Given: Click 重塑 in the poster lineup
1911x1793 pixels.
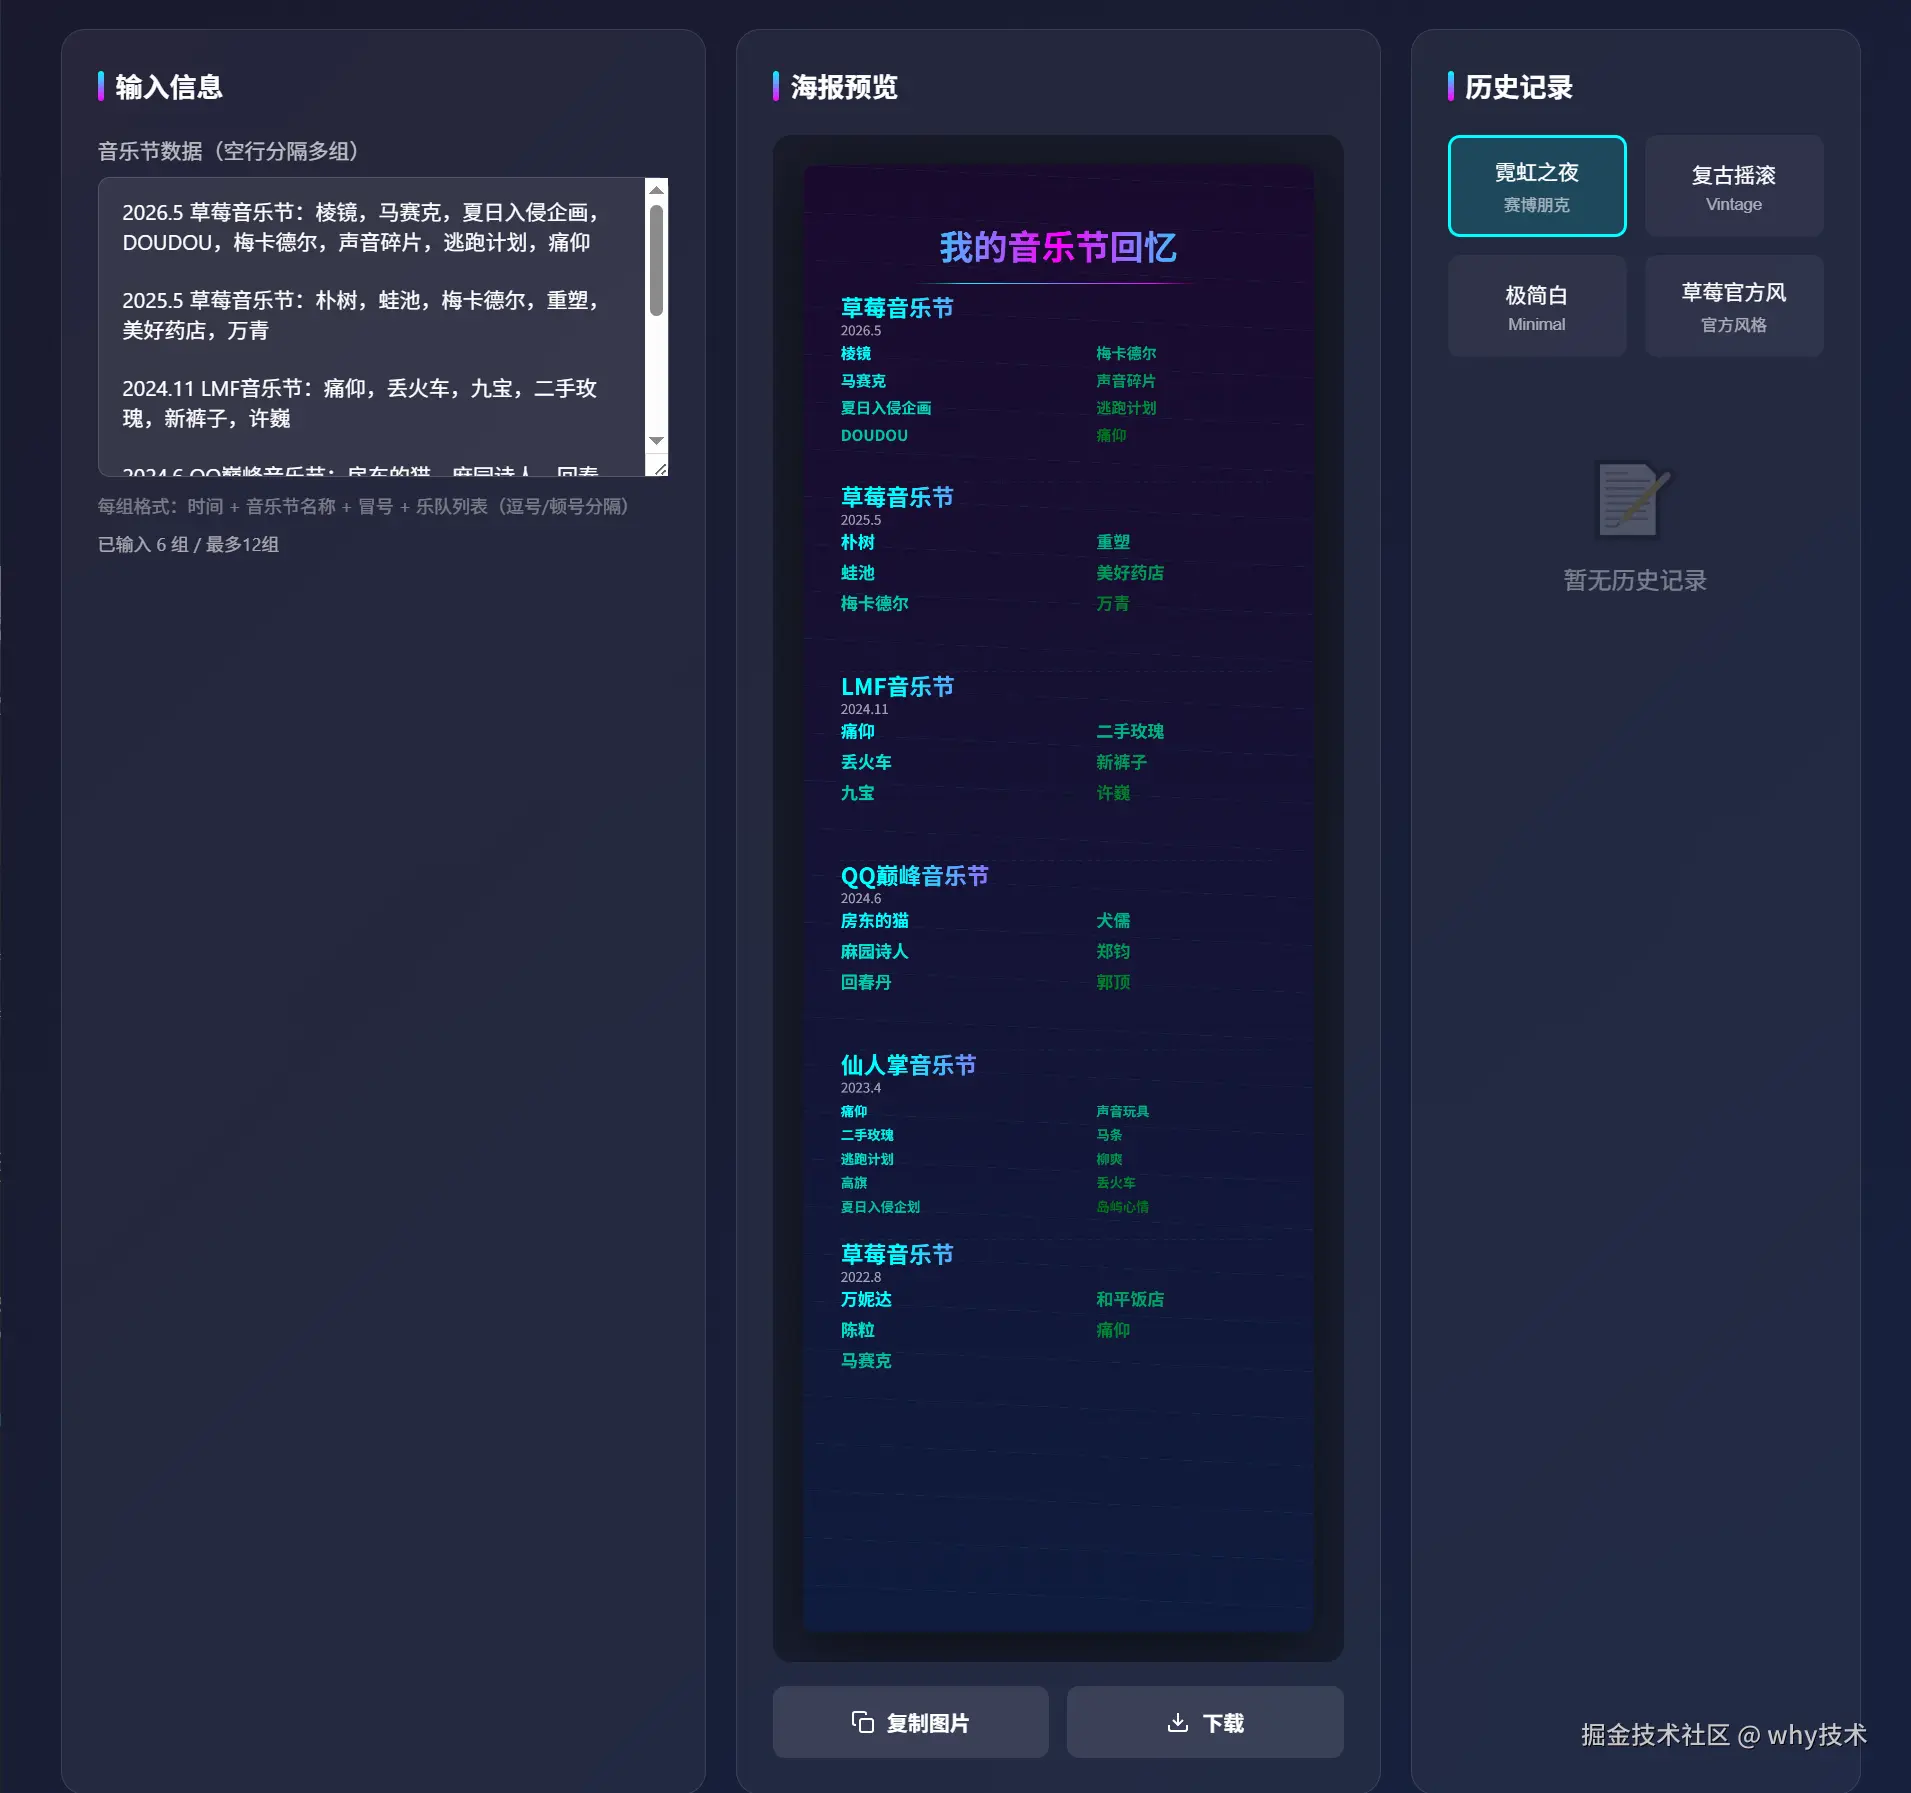Looking at the screenshot, I should pyautogui.click(x=1113, y=542).
